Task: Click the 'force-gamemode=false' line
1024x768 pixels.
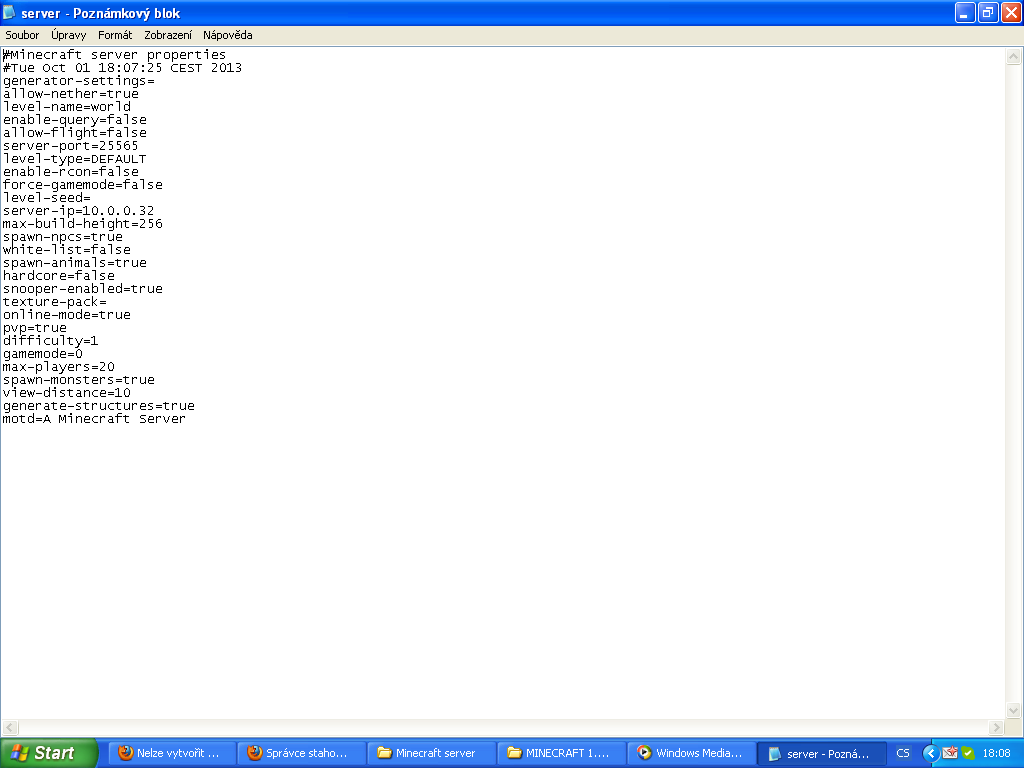Action: click(82, 185)
